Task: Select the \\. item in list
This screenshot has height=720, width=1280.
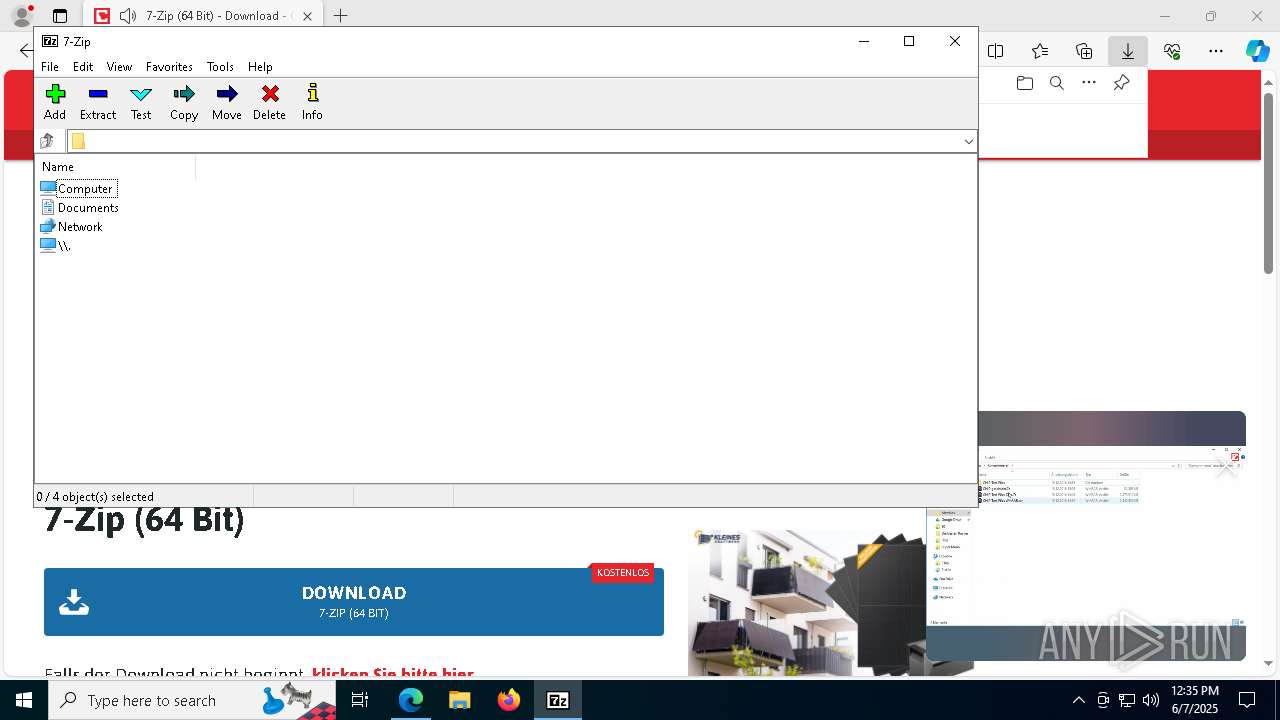Action: tap(56, 245)
